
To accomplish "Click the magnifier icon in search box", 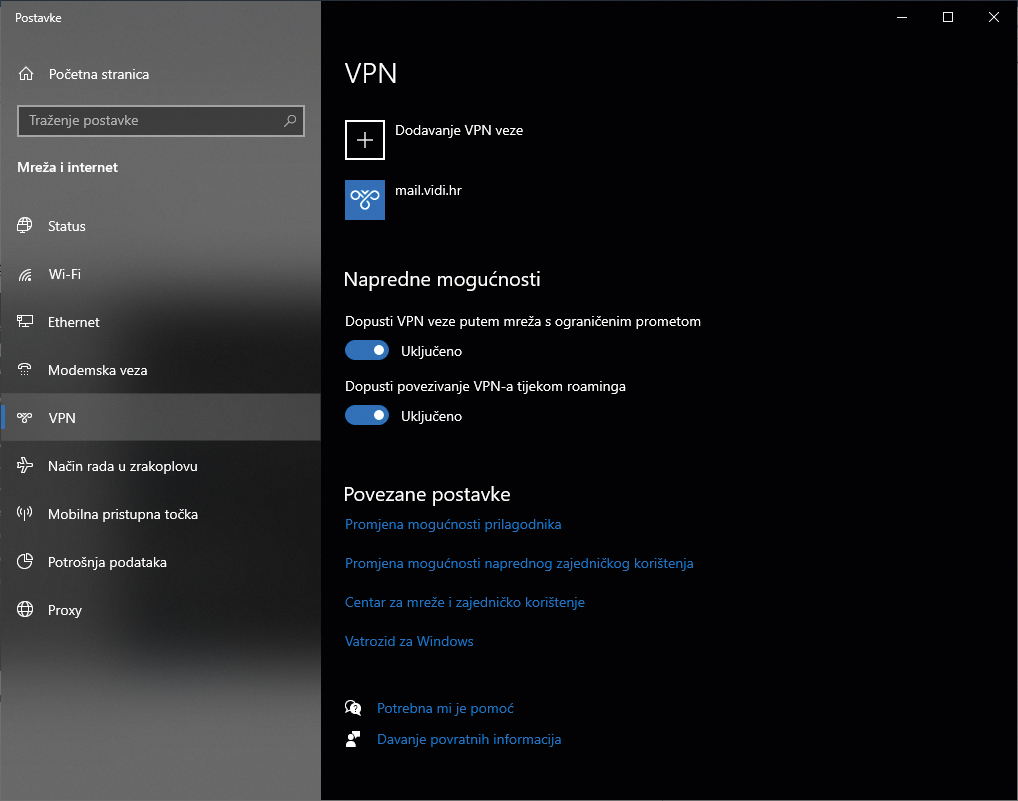I will (290, 121).
